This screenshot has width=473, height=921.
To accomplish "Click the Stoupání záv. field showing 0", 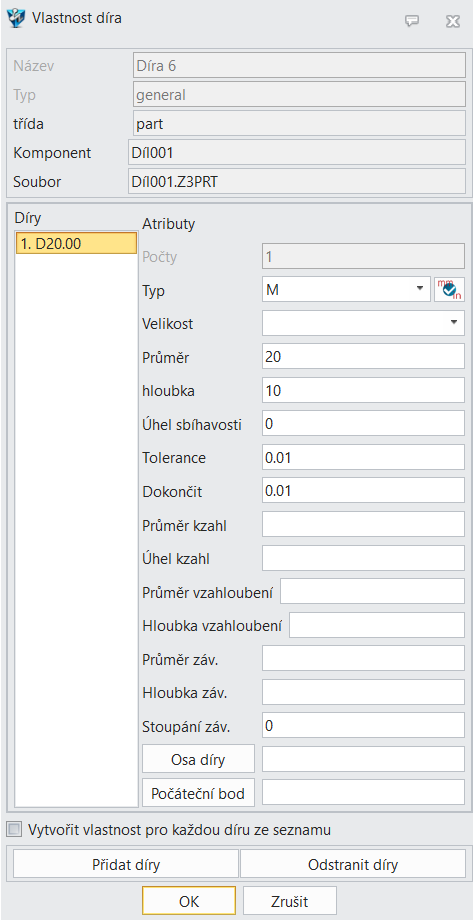I will tap(363, 727).
